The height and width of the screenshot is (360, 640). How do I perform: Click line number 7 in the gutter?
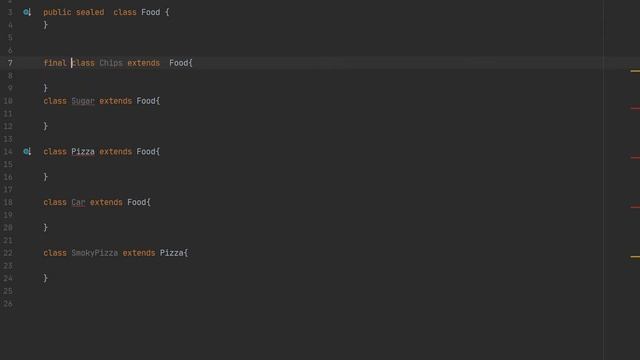10,63
